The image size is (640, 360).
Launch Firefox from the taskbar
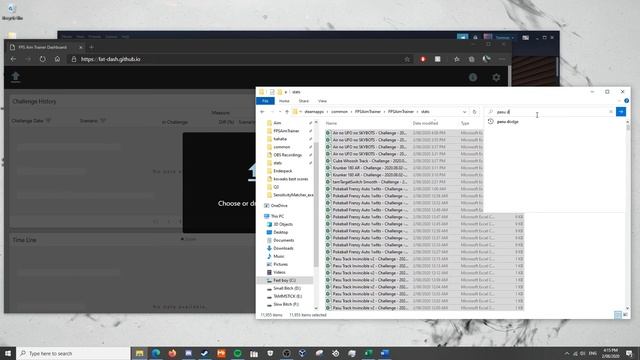point(172,353)
